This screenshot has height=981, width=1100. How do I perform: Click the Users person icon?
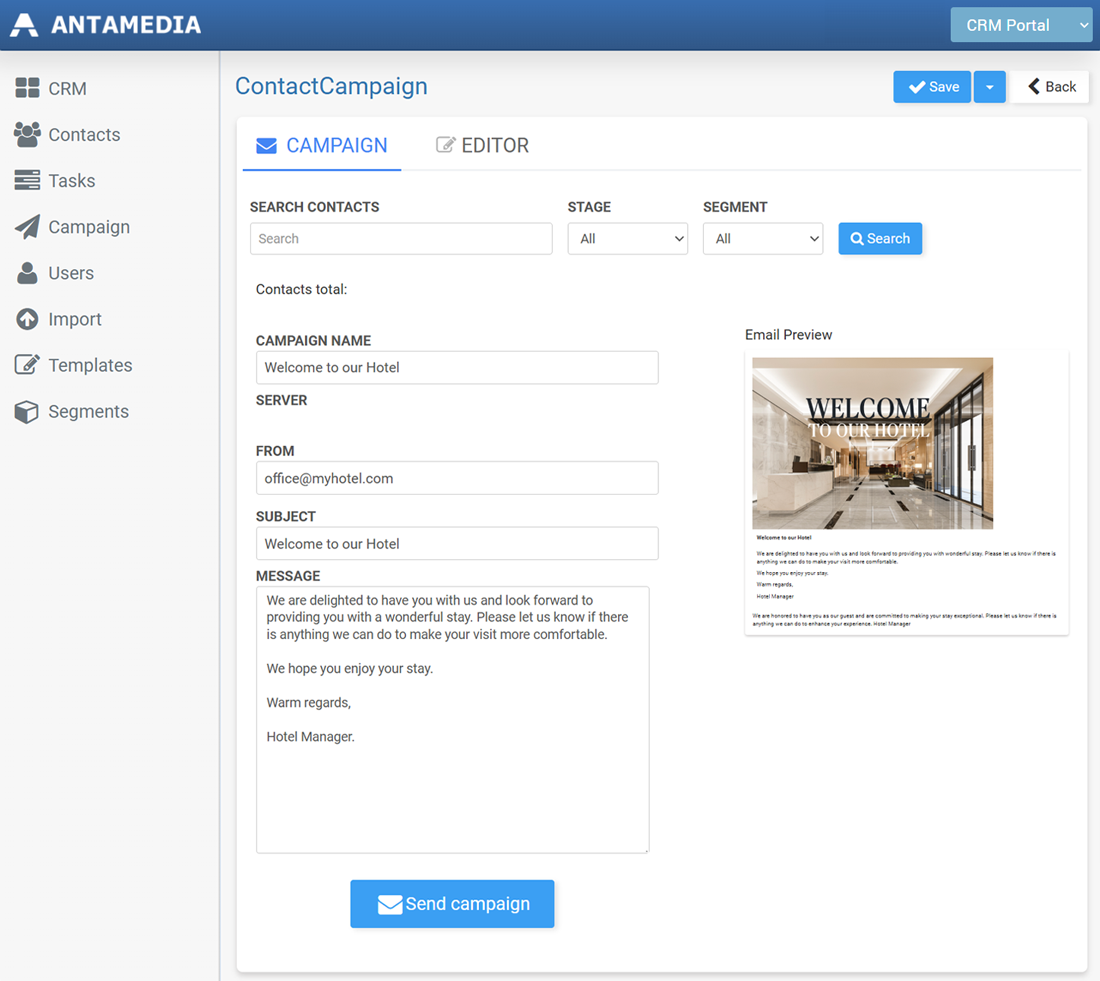(27, 272)
